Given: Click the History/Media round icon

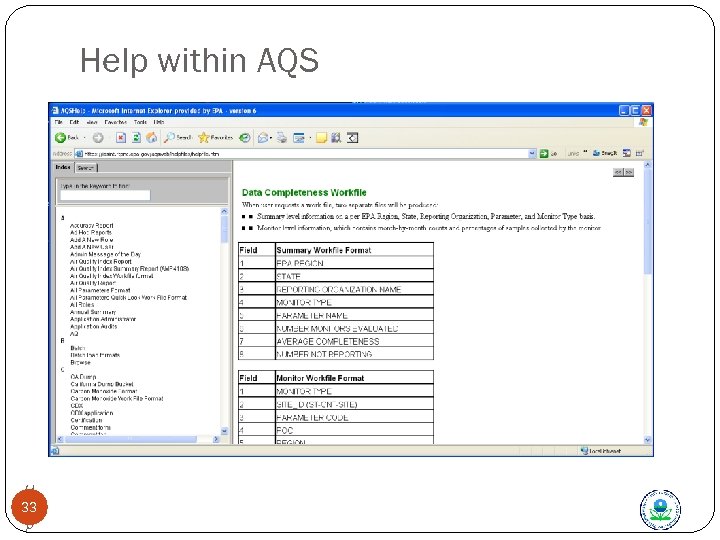Looking at the screenshot, I should tap(245, 137).
